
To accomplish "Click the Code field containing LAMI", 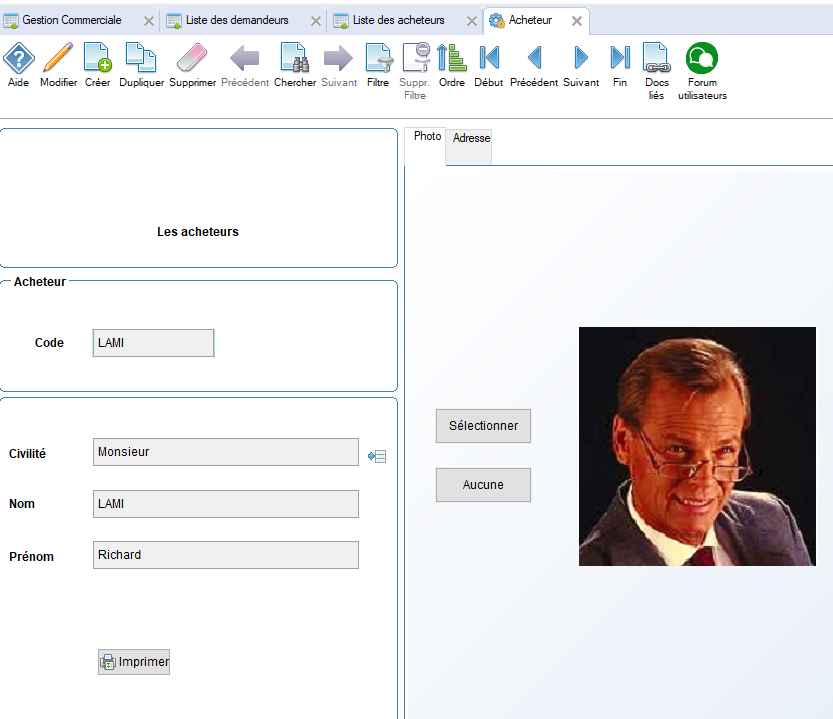I will (x=154, y=343).
